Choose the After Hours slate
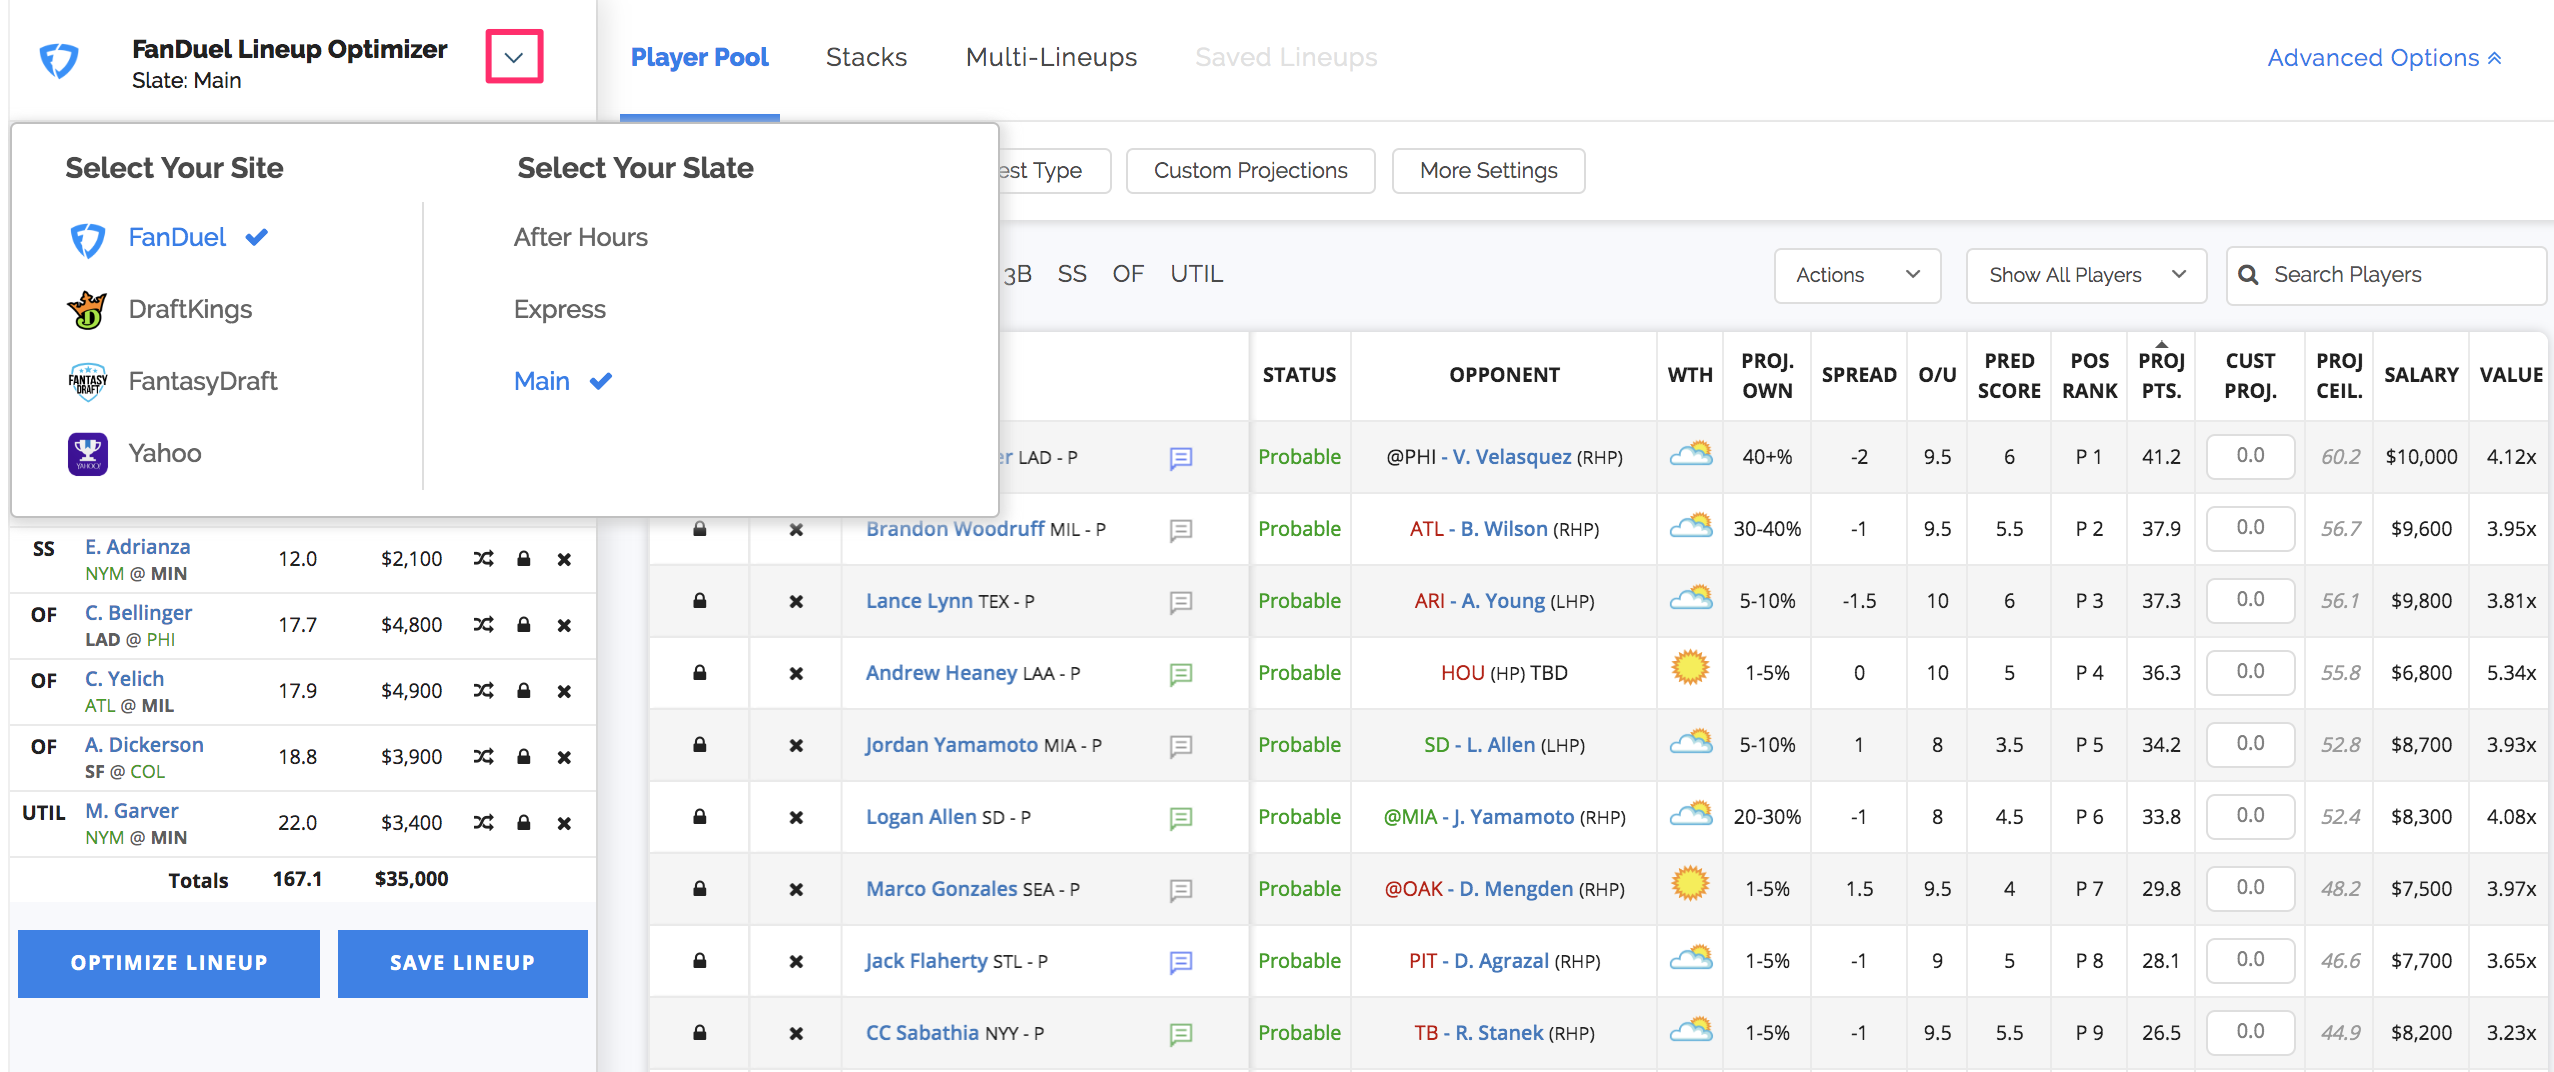 pyautogui.click(x=581, y=237)
